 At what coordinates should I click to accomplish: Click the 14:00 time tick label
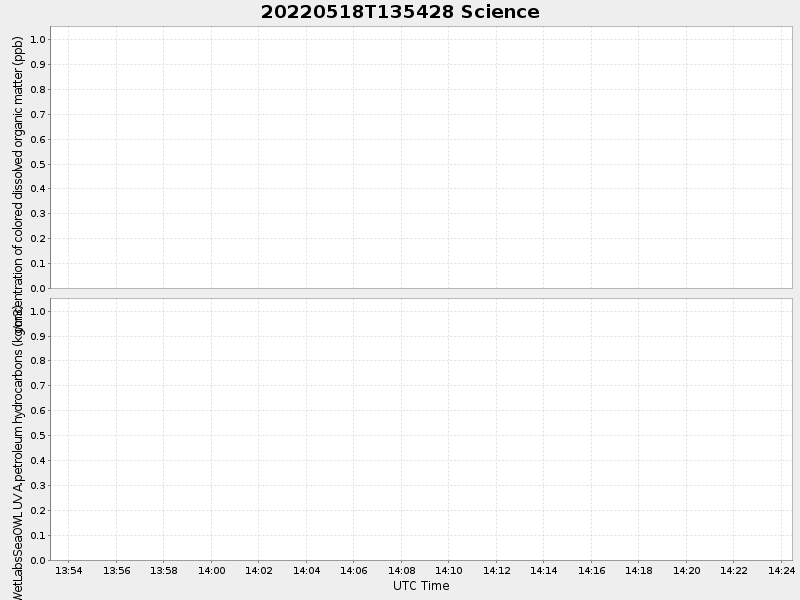[x=211, y=570]
